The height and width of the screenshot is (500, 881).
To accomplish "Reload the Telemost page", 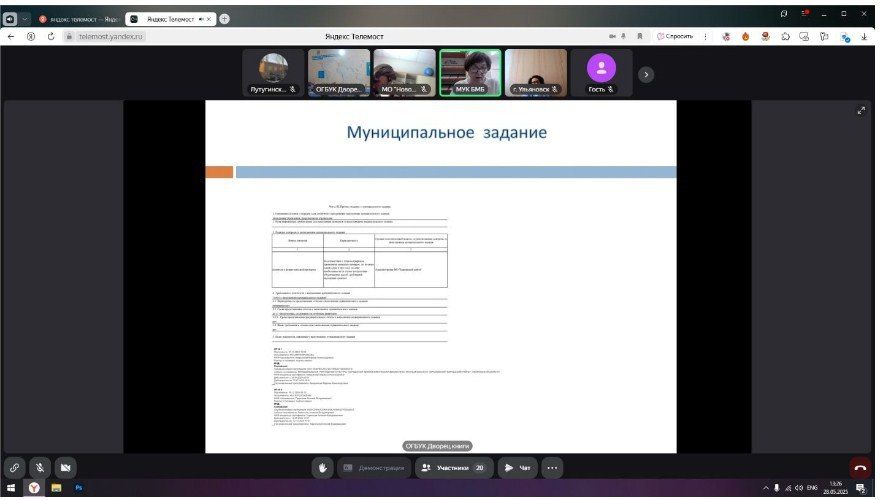I will point(51,37).
